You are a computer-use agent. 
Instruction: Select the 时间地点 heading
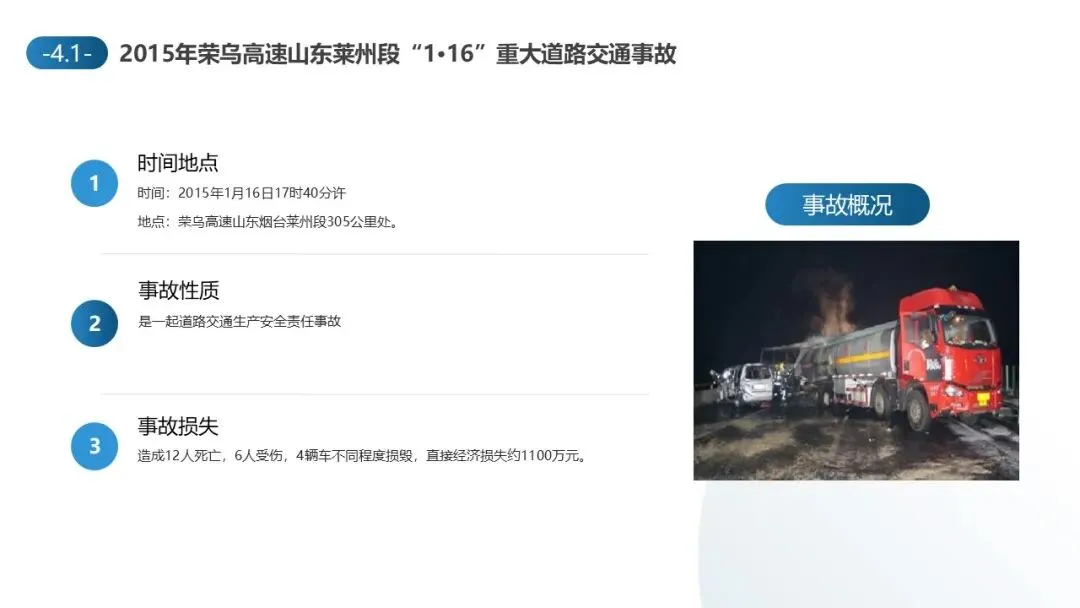click(178, 163)
